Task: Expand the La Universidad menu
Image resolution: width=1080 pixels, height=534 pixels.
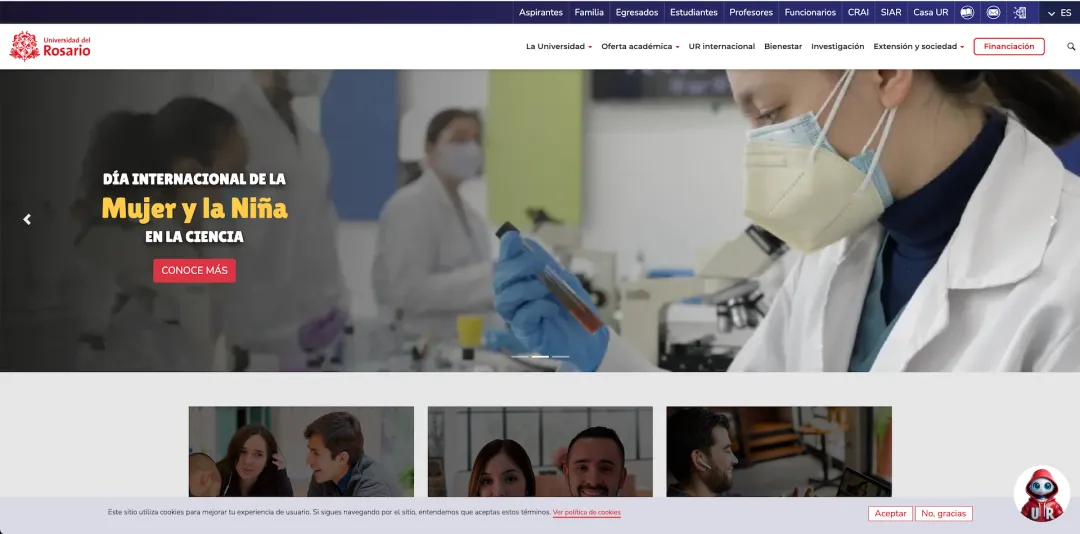Action: 558,47
